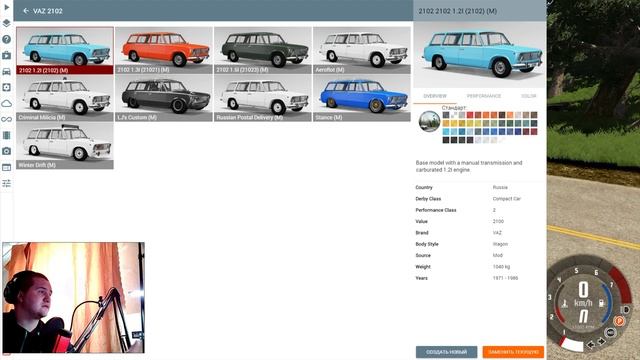Pick the first cyan swatch in the third row

pyautogui.click(x=446, y=132)
